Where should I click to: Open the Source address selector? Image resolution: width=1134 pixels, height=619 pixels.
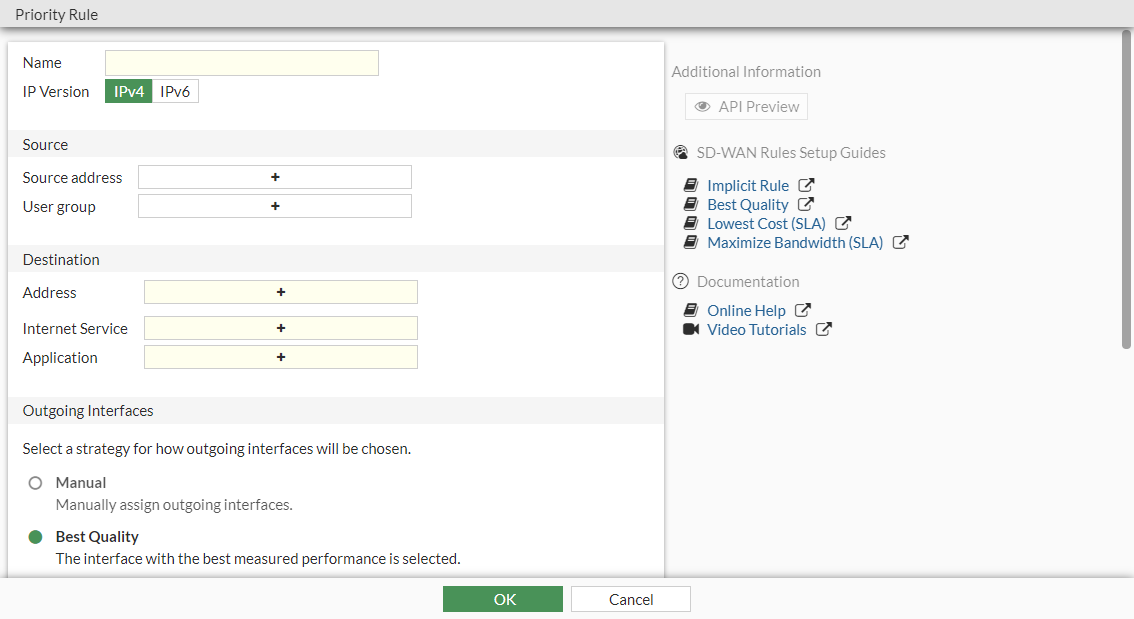click(275, 177)
